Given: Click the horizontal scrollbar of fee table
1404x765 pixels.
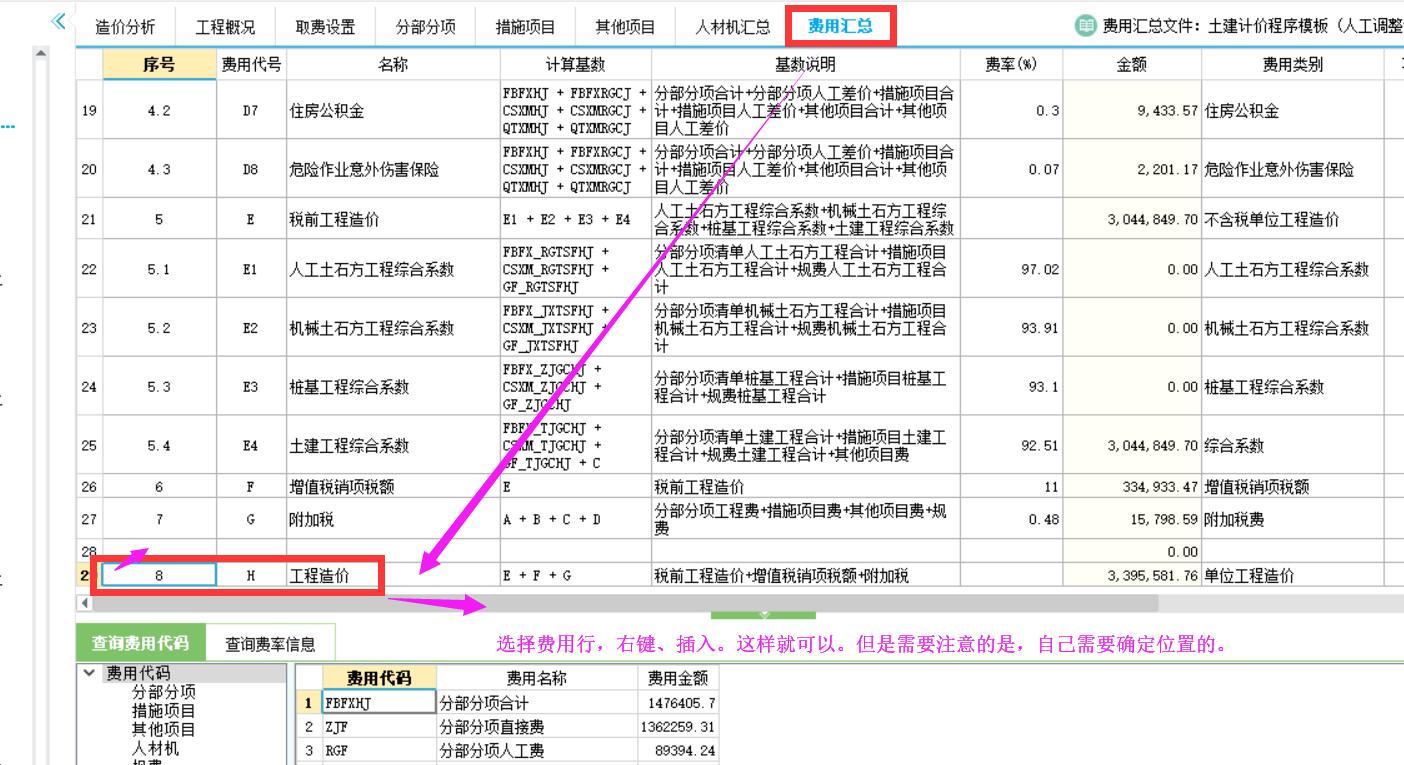Looking at the screenshot, I should 625,604.
